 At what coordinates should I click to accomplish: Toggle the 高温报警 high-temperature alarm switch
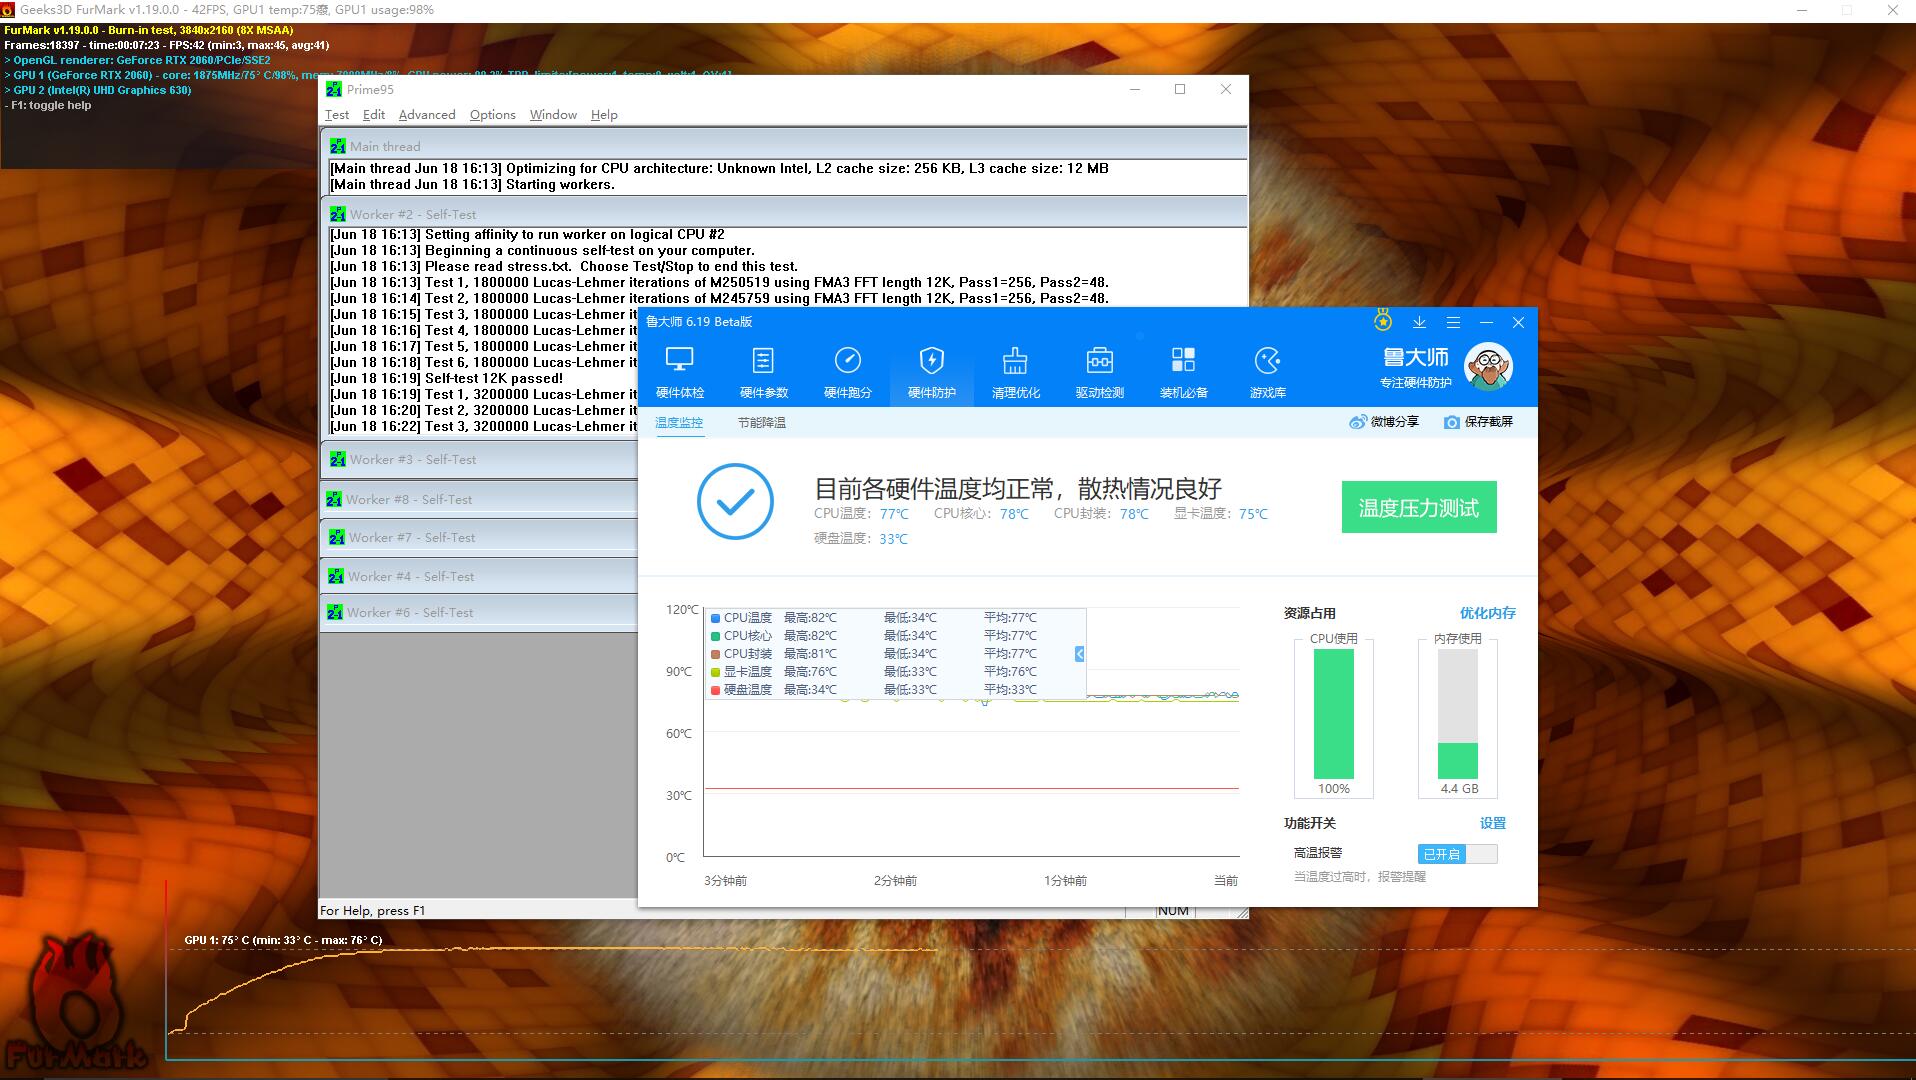tap(1457, 854)
